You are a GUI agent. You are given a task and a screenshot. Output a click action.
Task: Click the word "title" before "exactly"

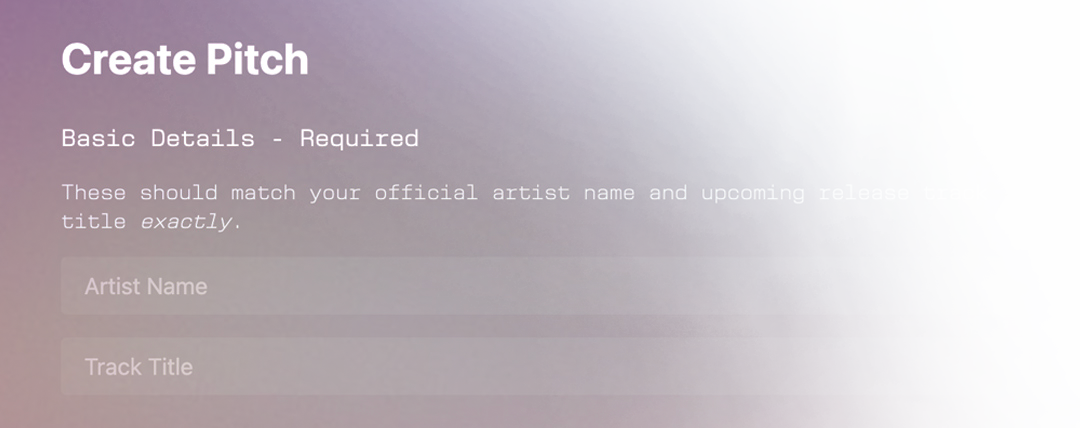click(x=94, y=221)
